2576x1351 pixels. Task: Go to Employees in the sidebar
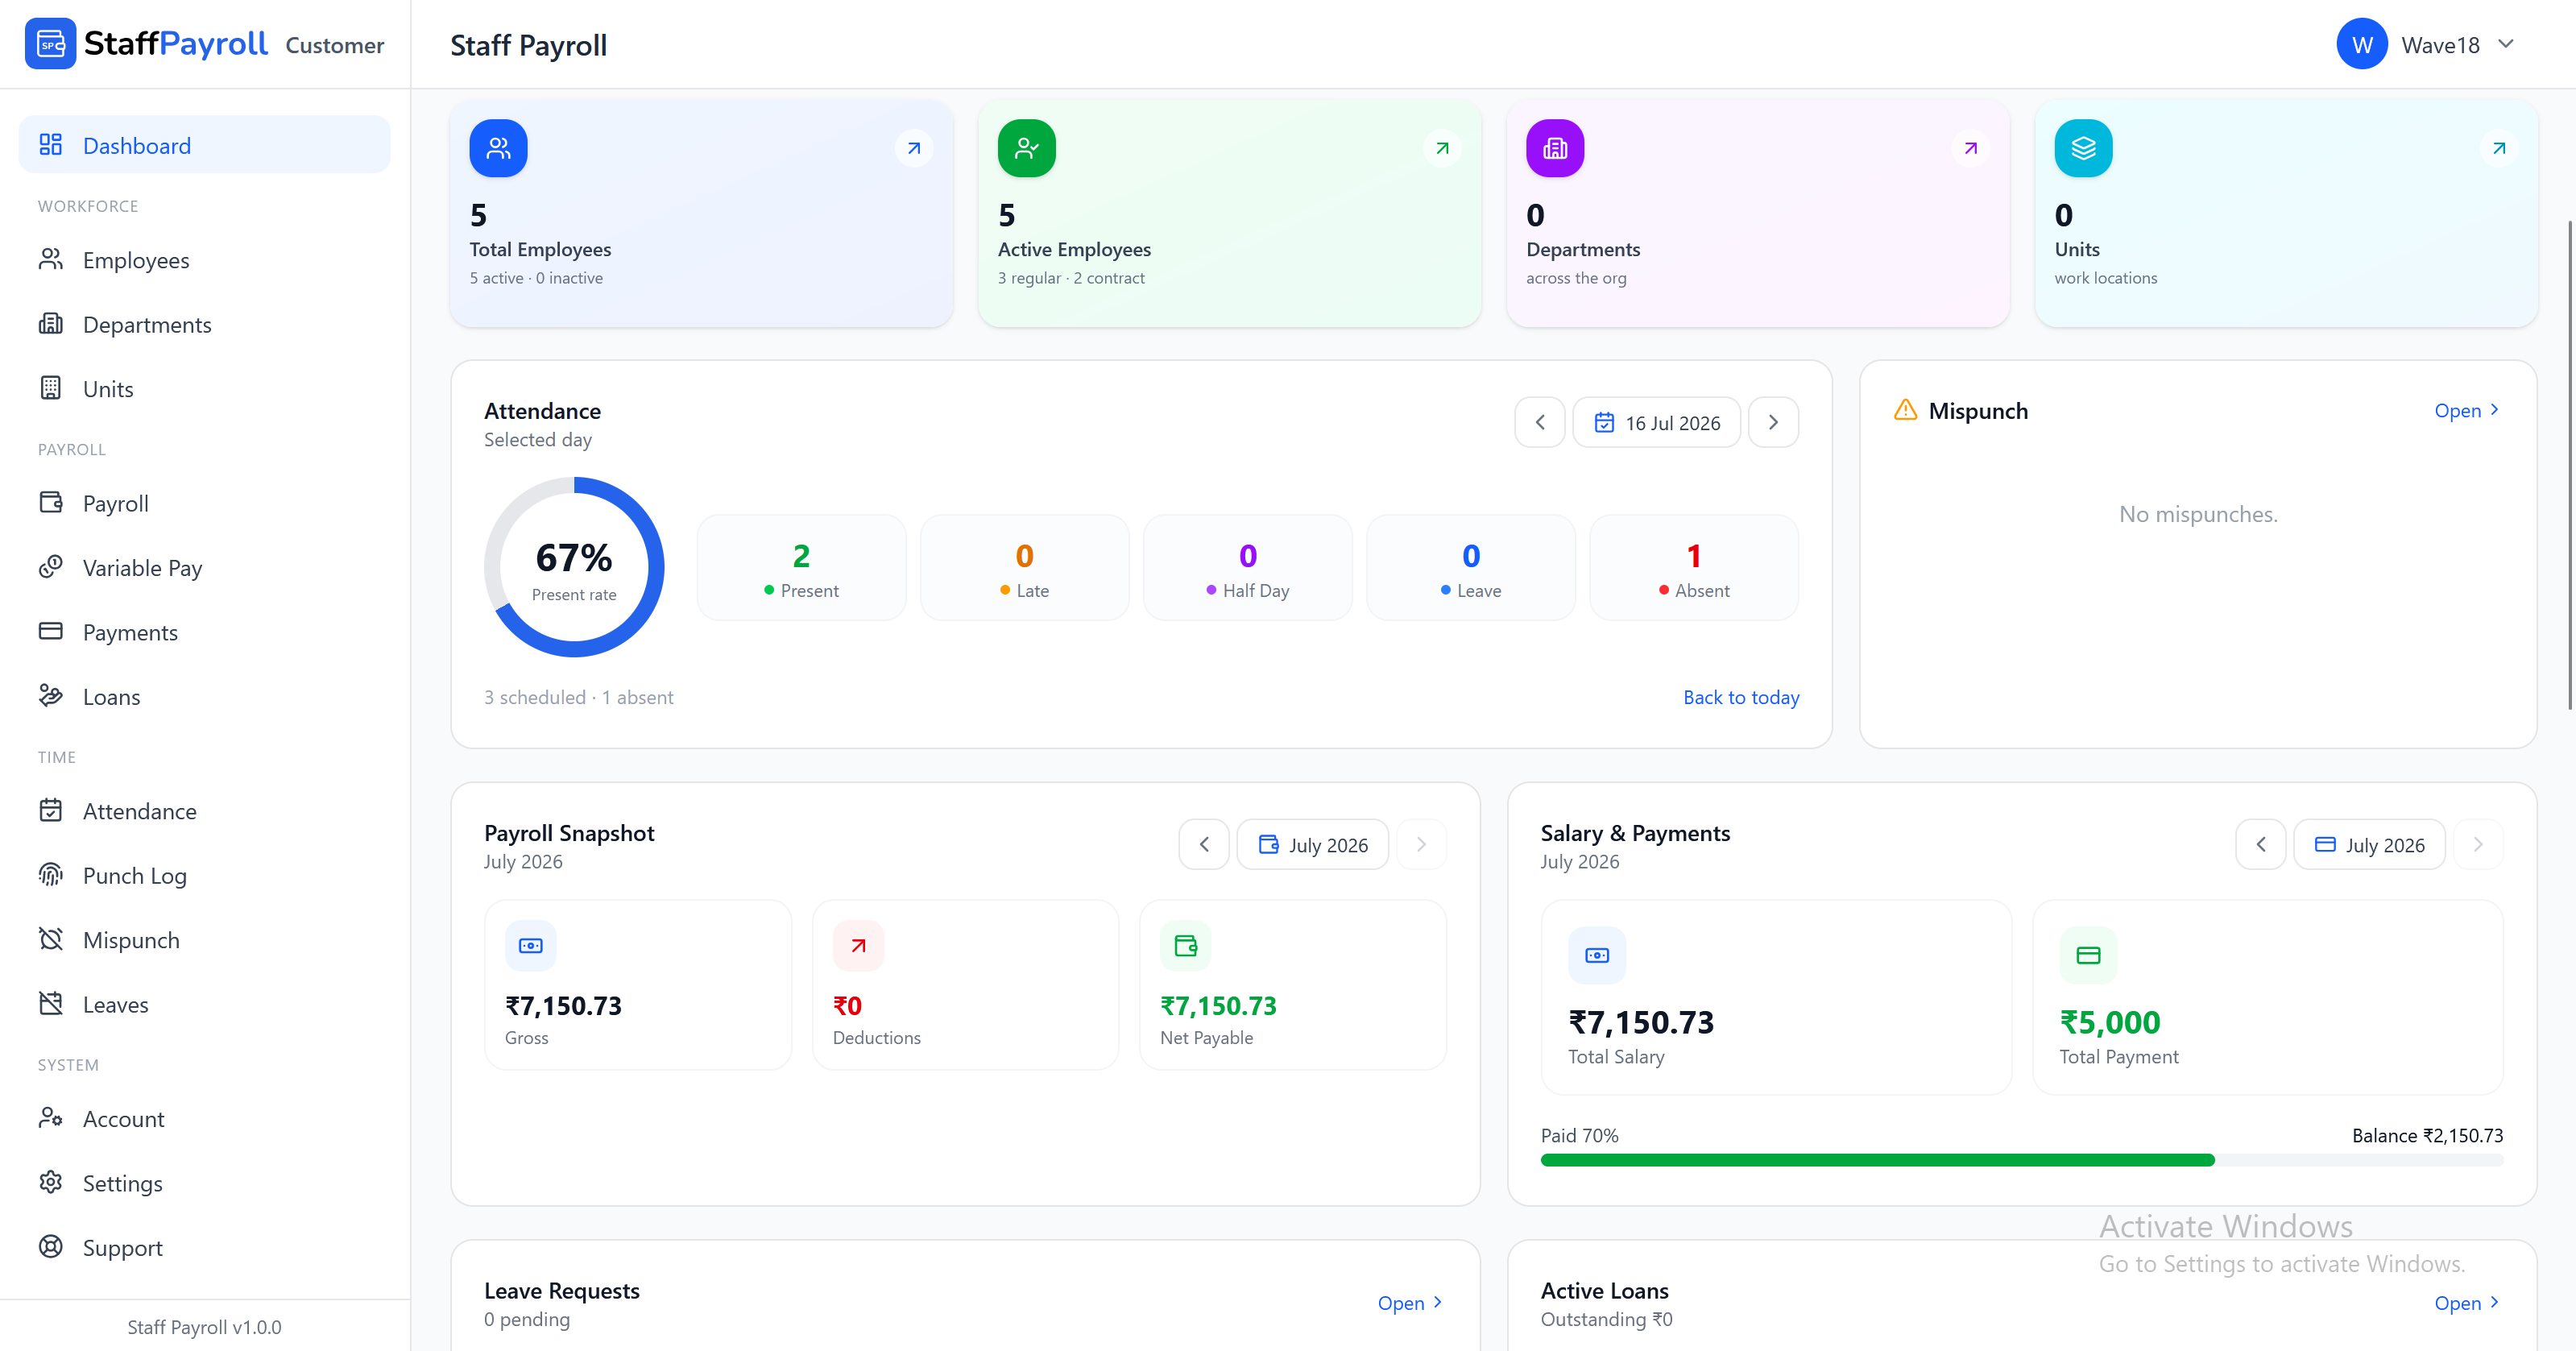coord(204,260)
